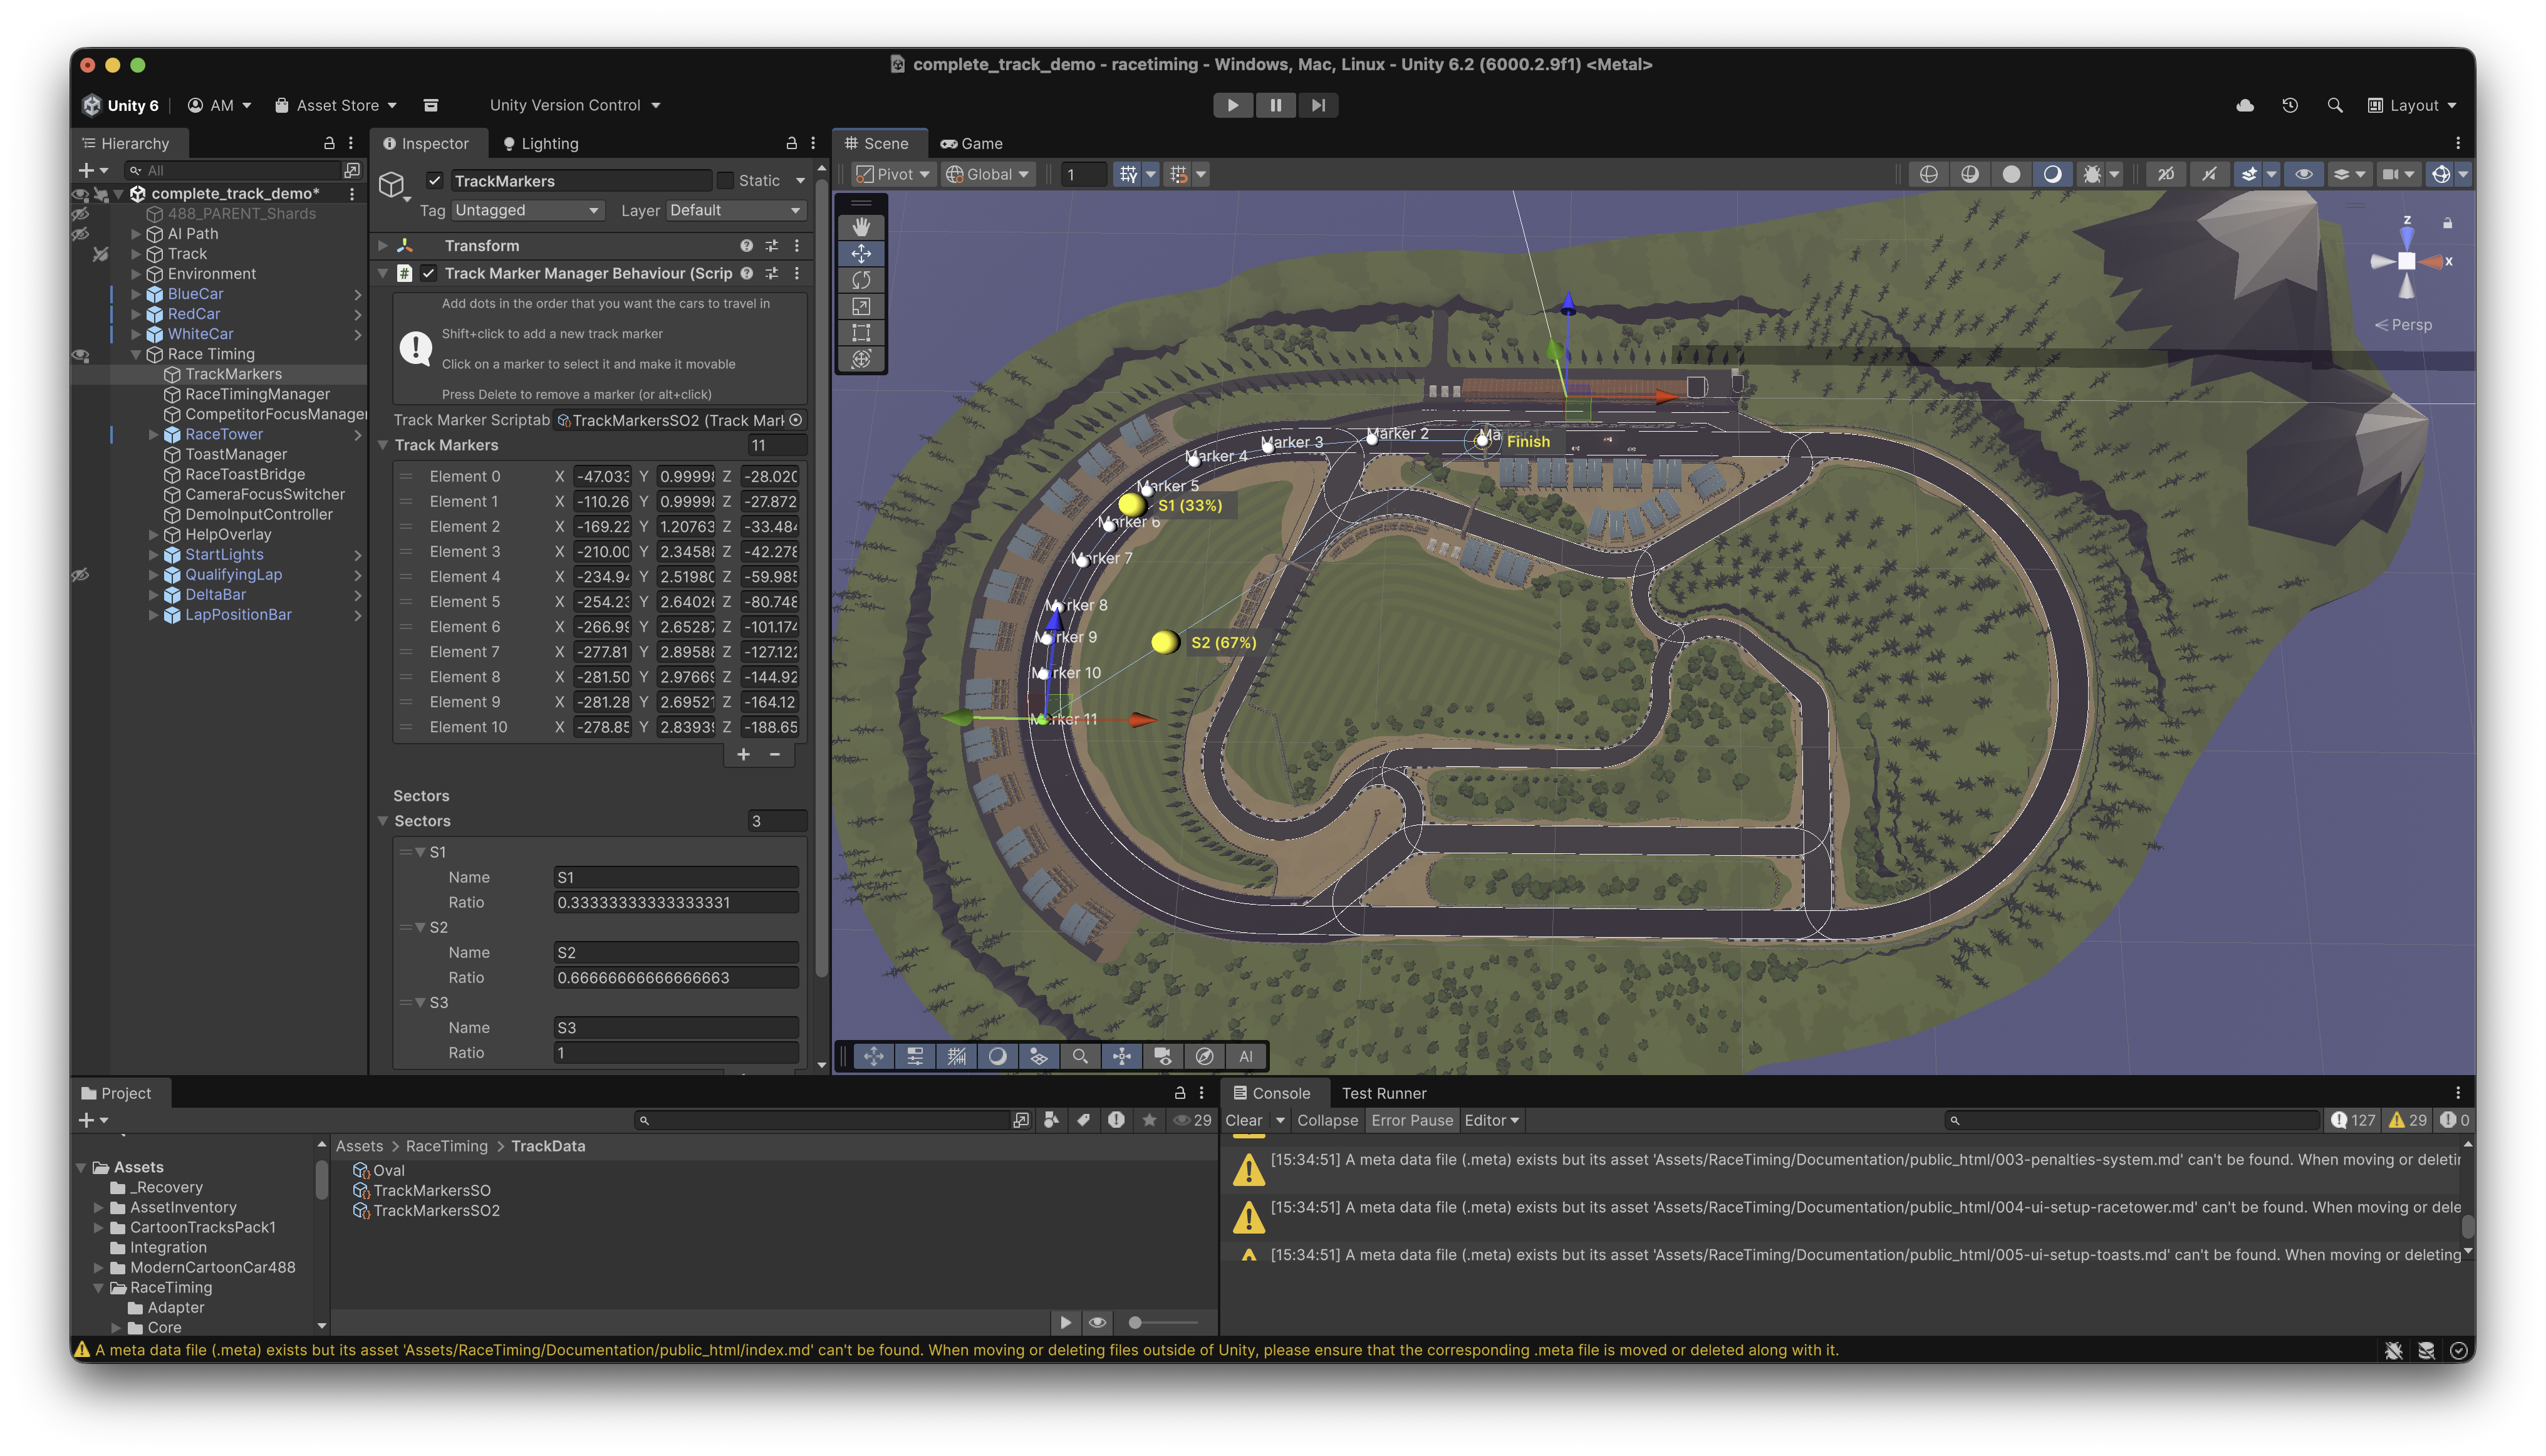2546x1456 pixels.
Task: Select the Rotate tool in scene toolbar
Action: 861,280
